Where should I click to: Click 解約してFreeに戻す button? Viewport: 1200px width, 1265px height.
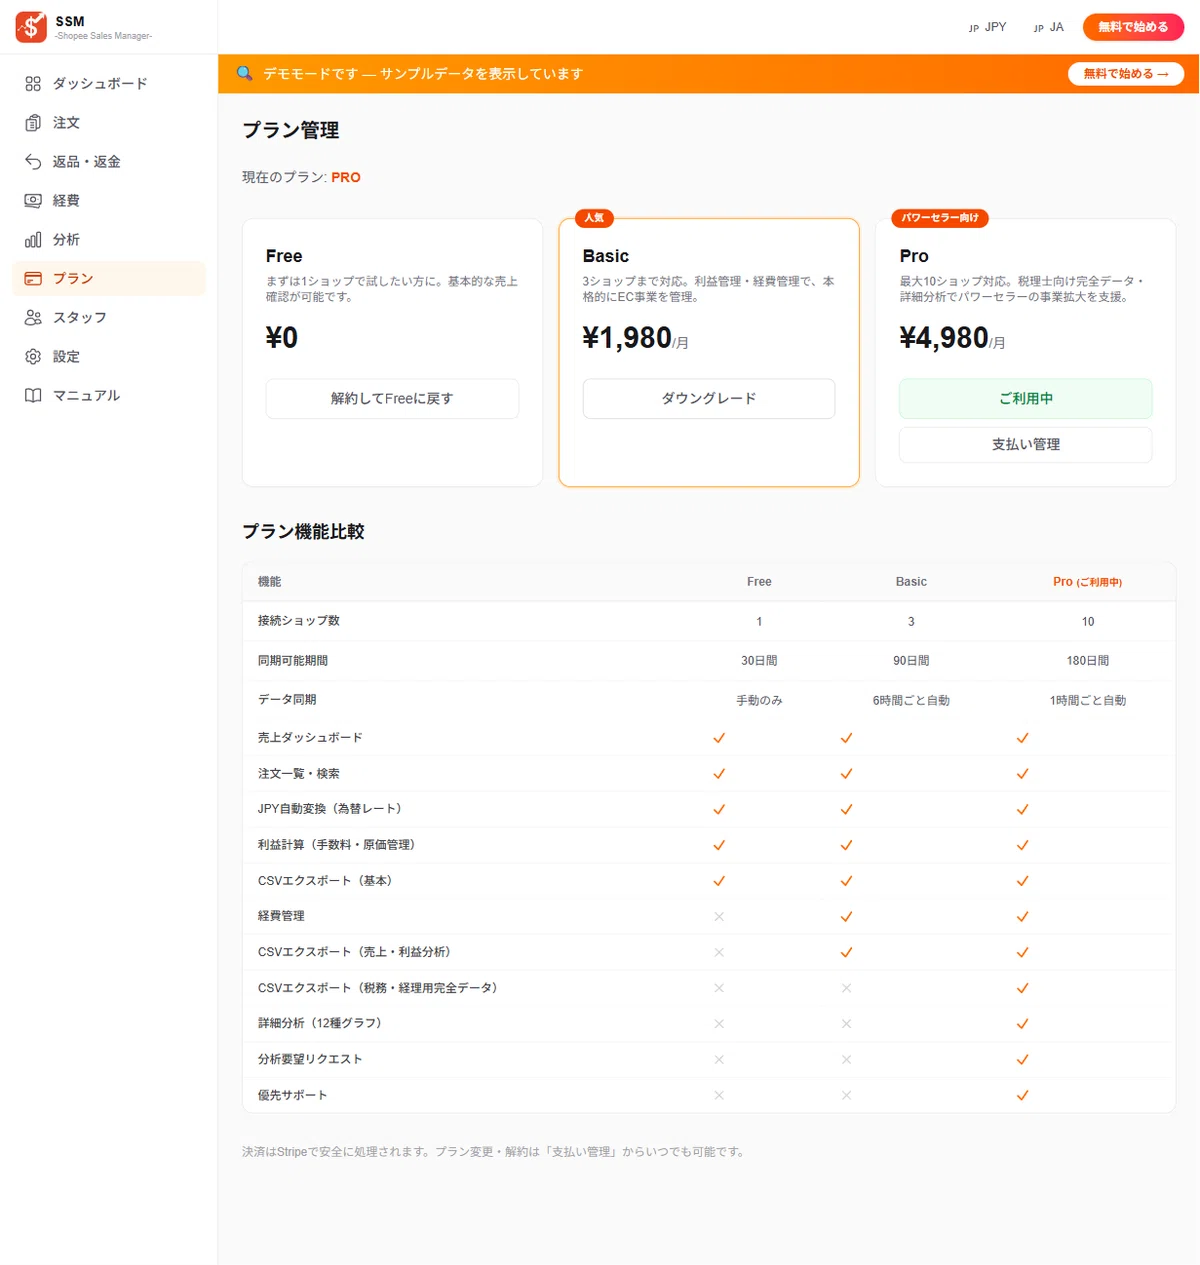point(392,398)
